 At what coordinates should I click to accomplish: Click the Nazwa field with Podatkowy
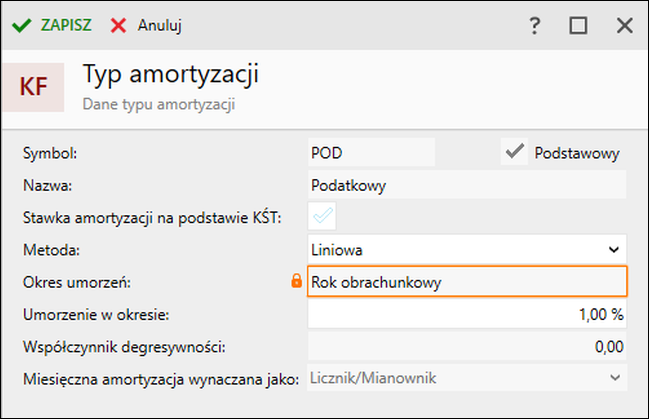467,185
